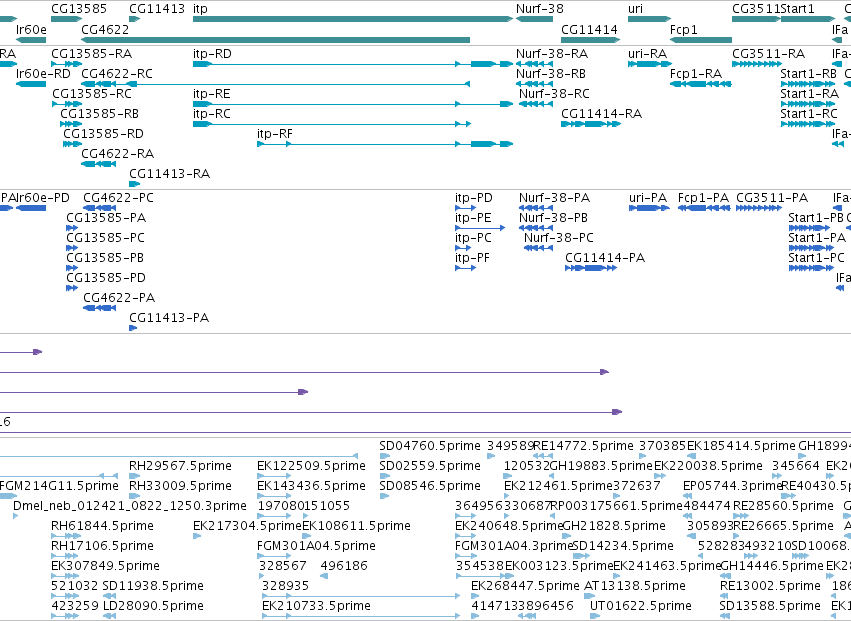Open the Dmel_neb_012421_0822_1250.3prime entry
The height and width of the screenshot is (621, 851).
(x=130, y=507)
